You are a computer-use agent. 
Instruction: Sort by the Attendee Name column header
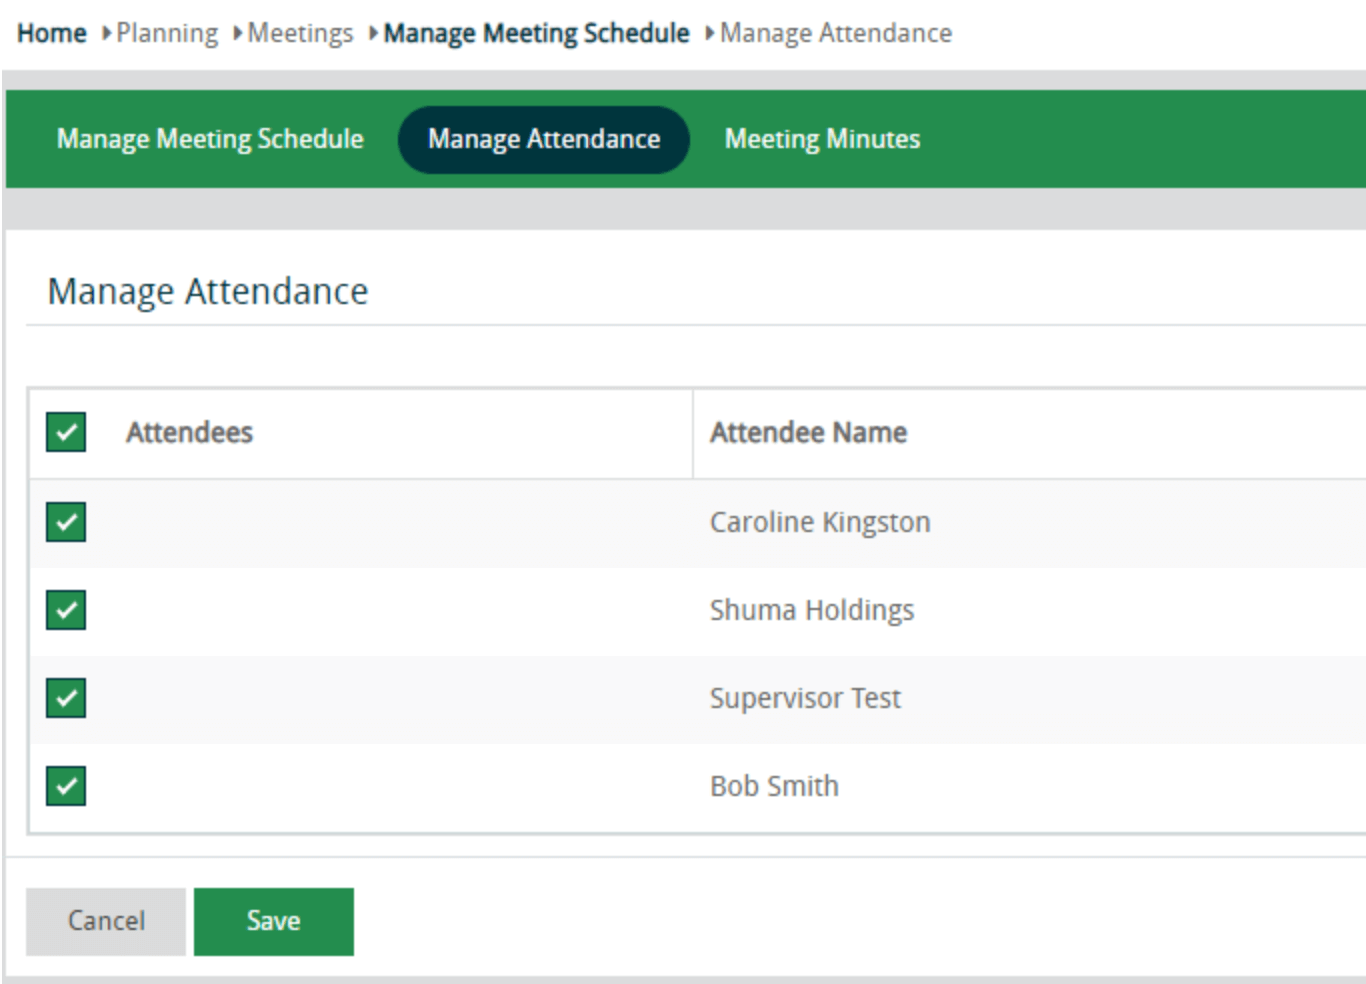point(808,433)
